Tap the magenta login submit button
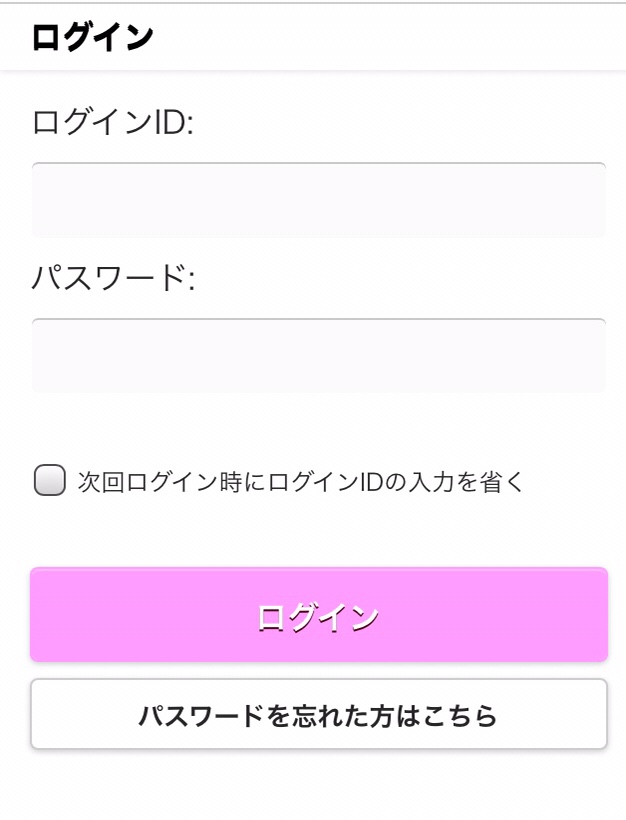 point(318,615)
